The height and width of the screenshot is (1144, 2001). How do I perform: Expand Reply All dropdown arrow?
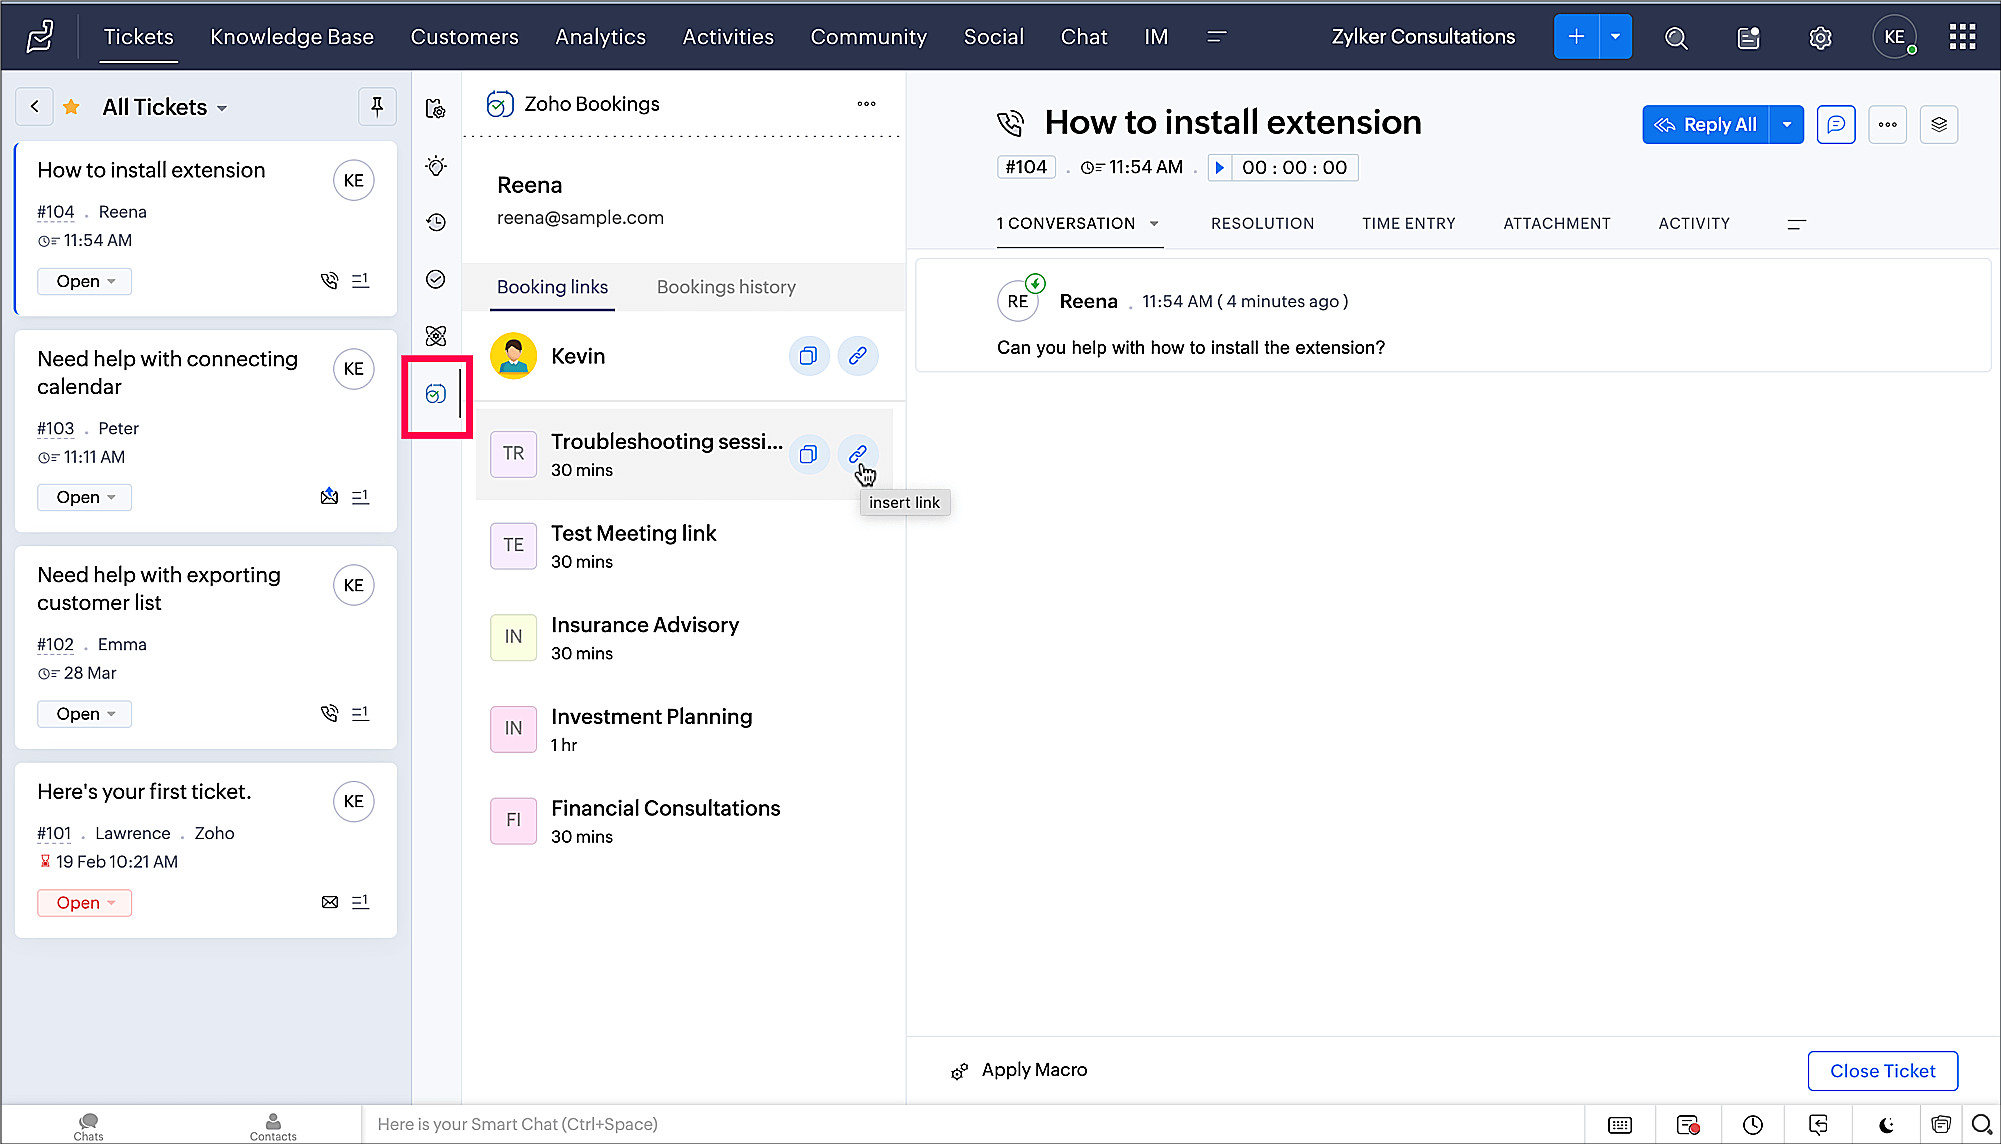(1786, 125)
